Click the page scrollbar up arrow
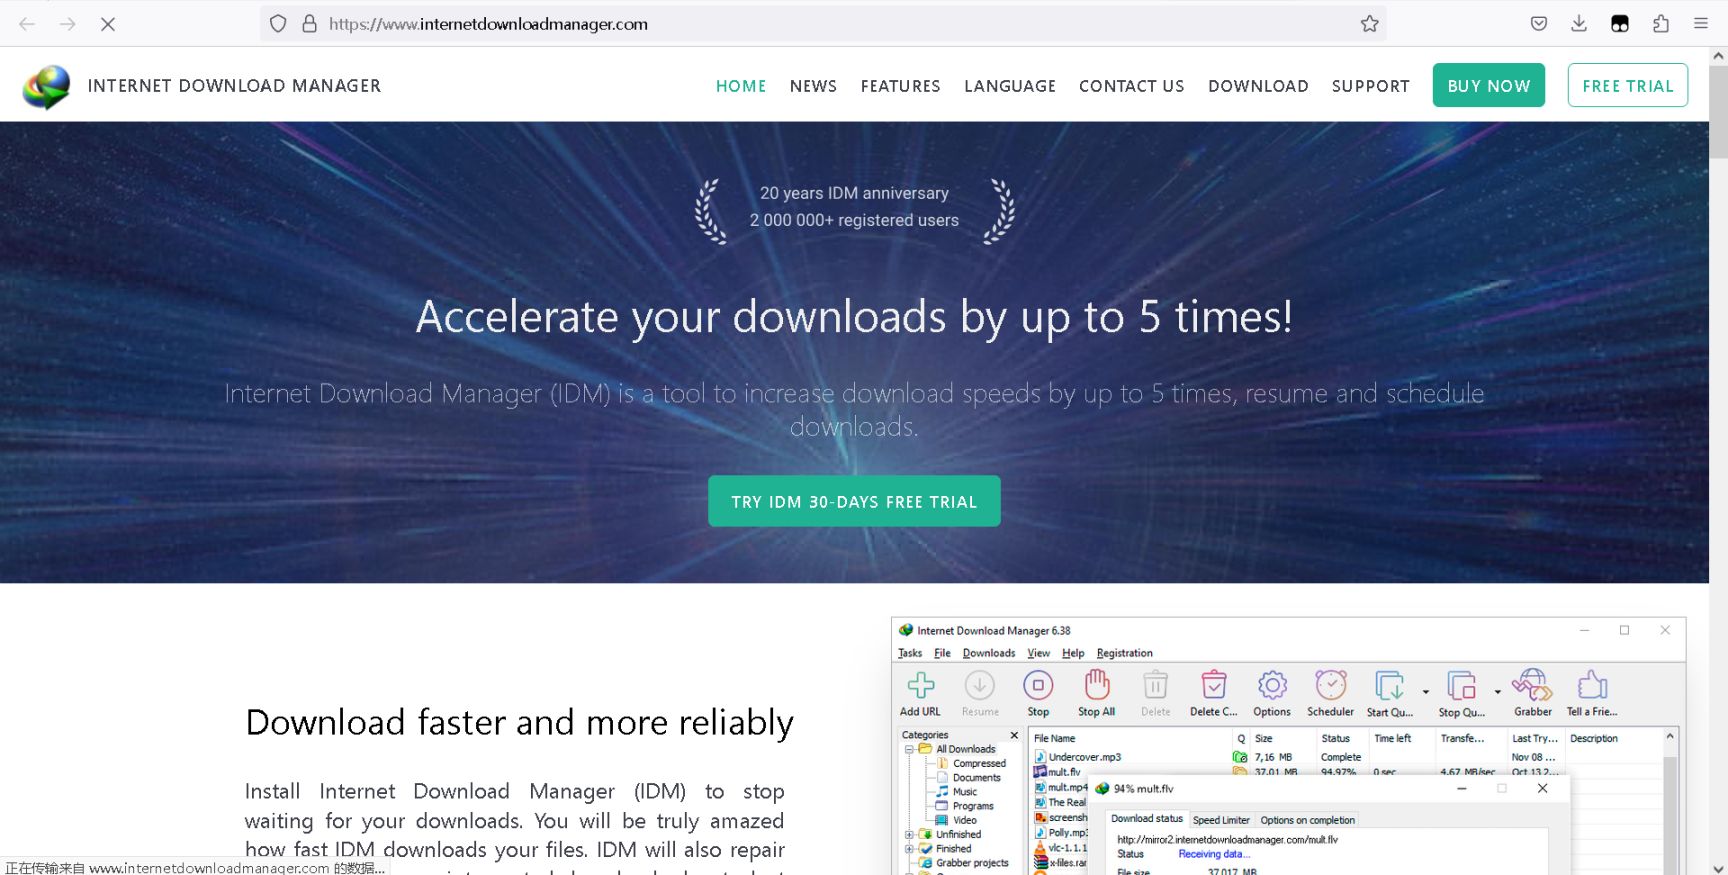Viewport: 1728px width, 875px height. click(1719, 56)
